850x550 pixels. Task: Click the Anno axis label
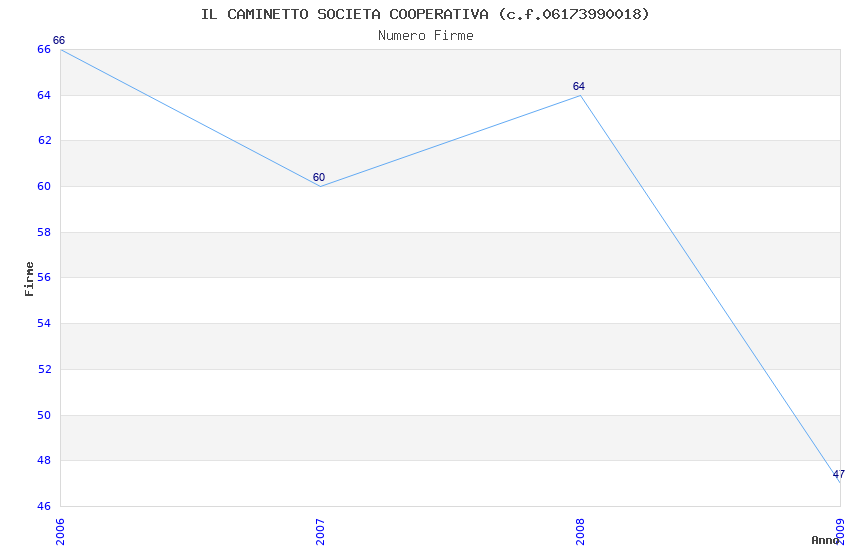coord(825,540)
